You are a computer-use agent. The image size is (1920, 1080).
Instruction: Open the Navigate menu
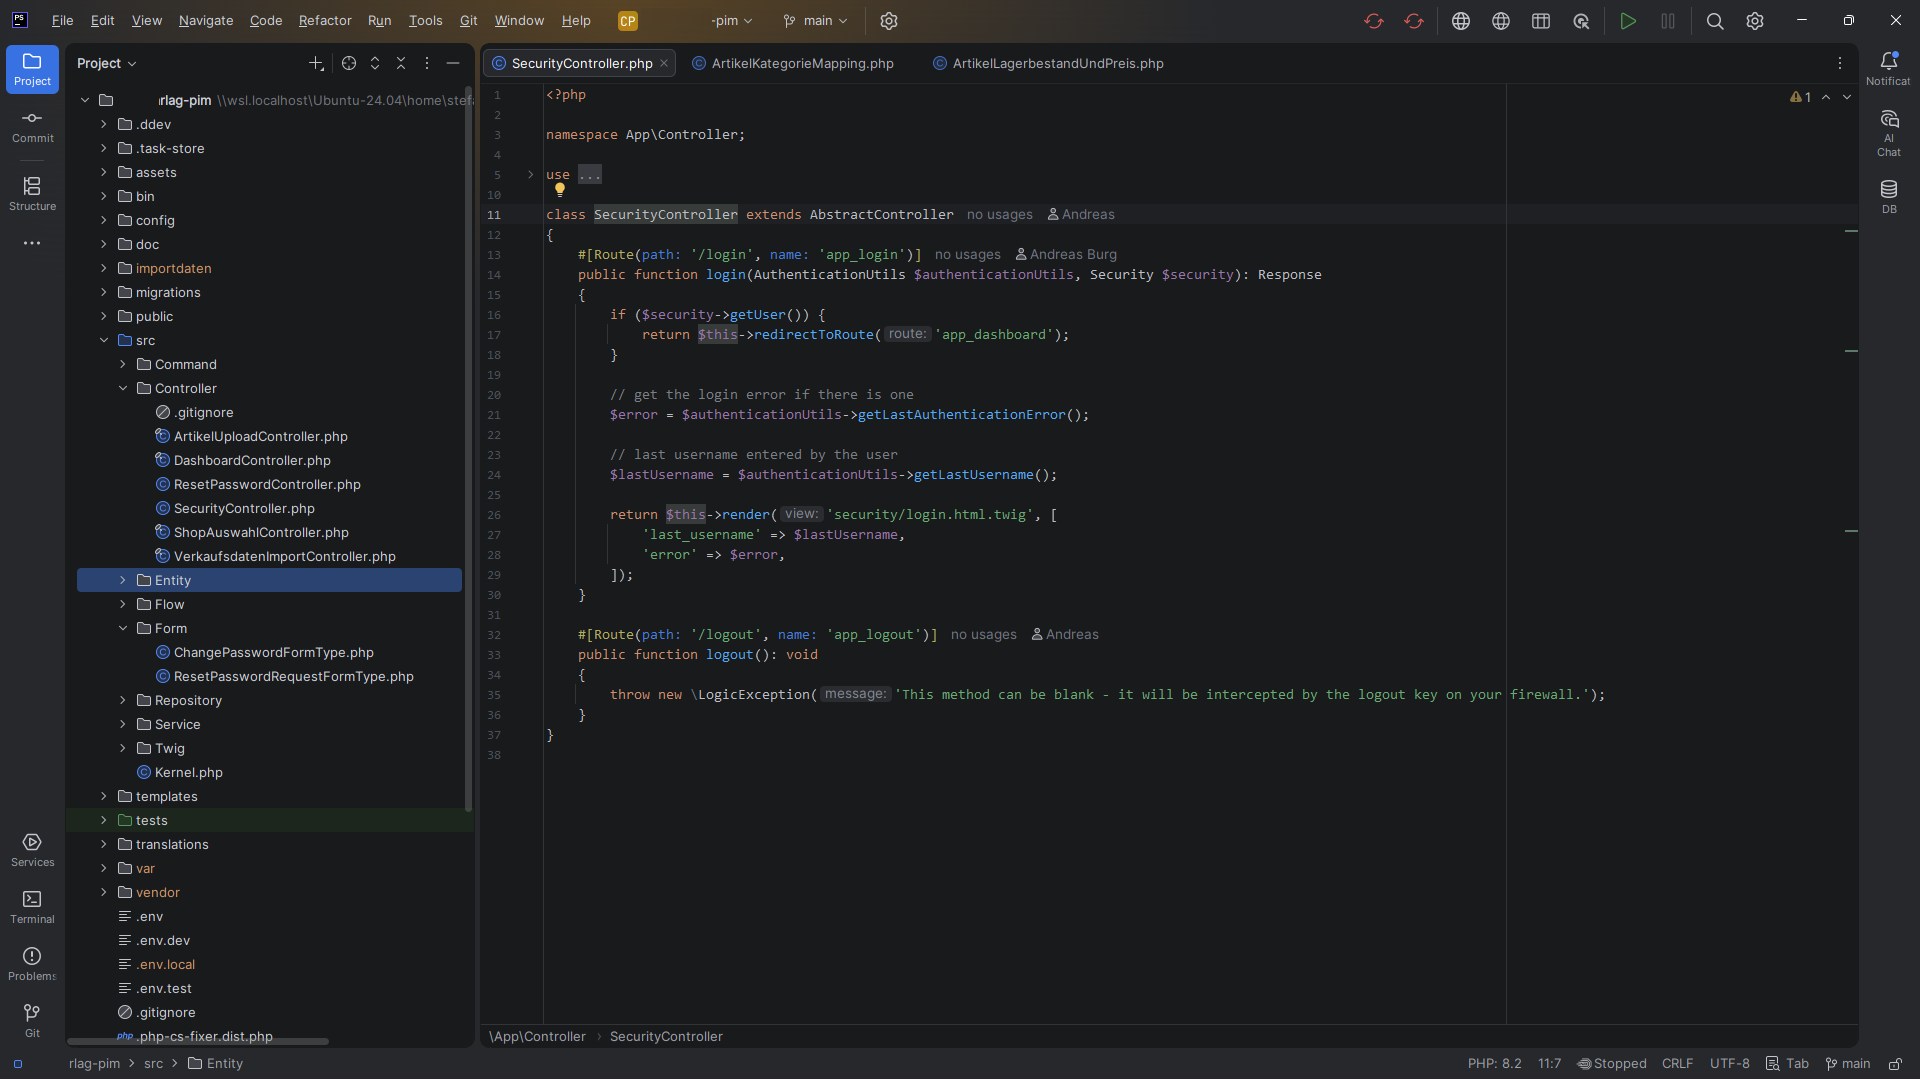[x=206, y=21]
